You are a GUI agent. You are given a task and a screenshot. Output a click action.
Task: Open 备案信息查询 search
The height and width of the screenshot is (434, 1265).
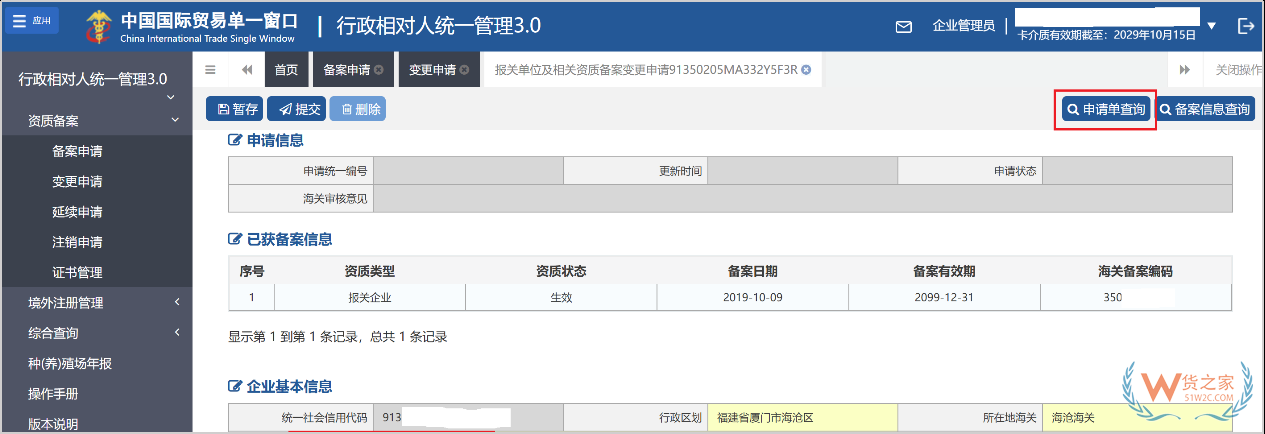(1205, 109)
